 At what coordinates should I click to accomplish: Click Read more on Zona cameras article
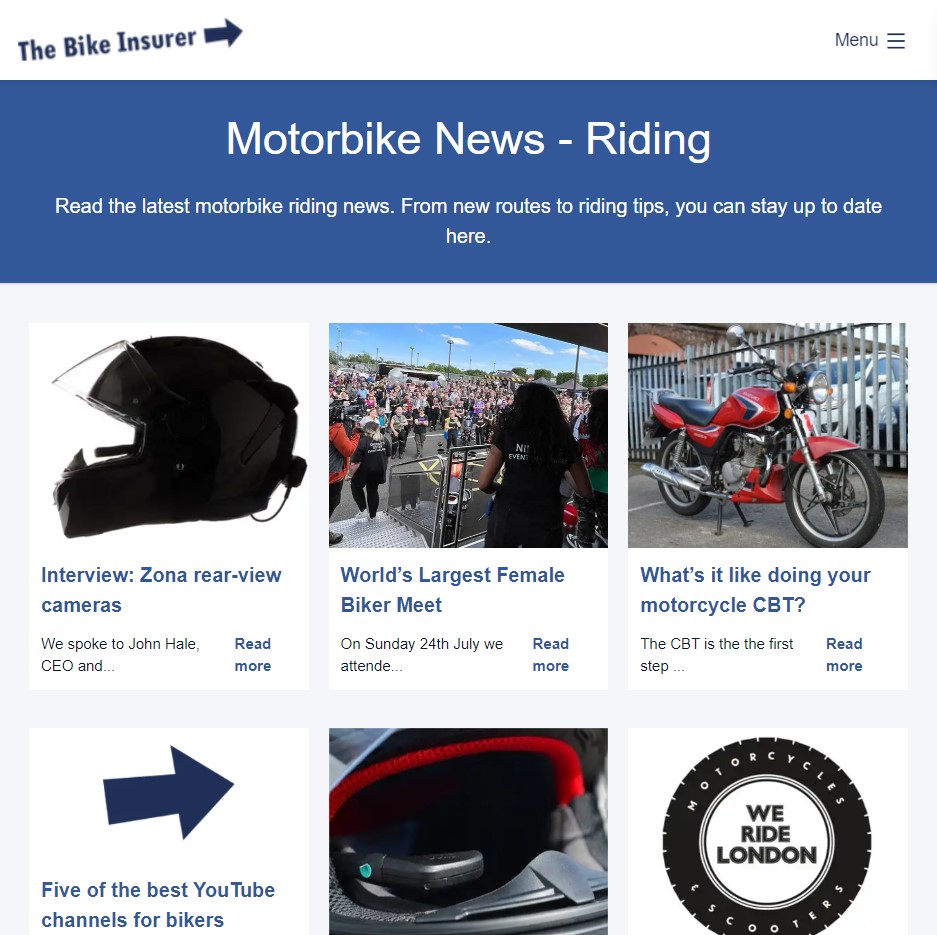pos(253,655)
